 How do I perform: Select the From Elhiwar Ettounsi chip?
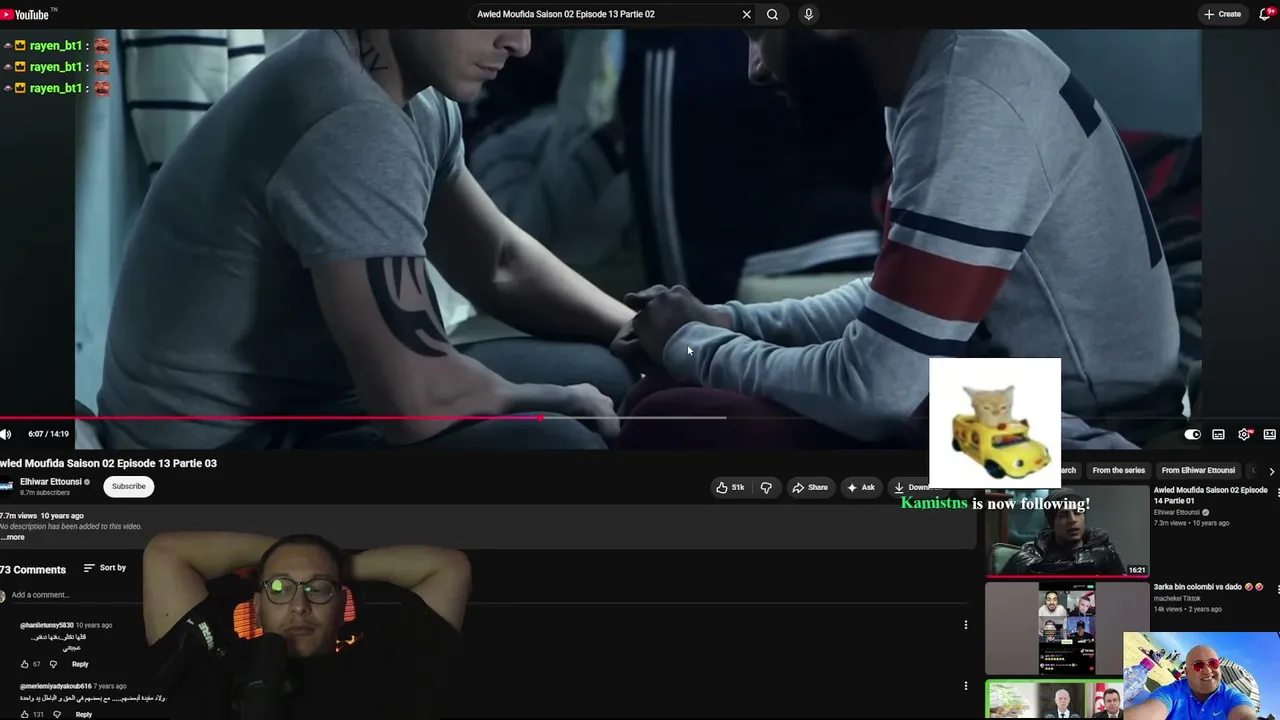click(1198, 470)
